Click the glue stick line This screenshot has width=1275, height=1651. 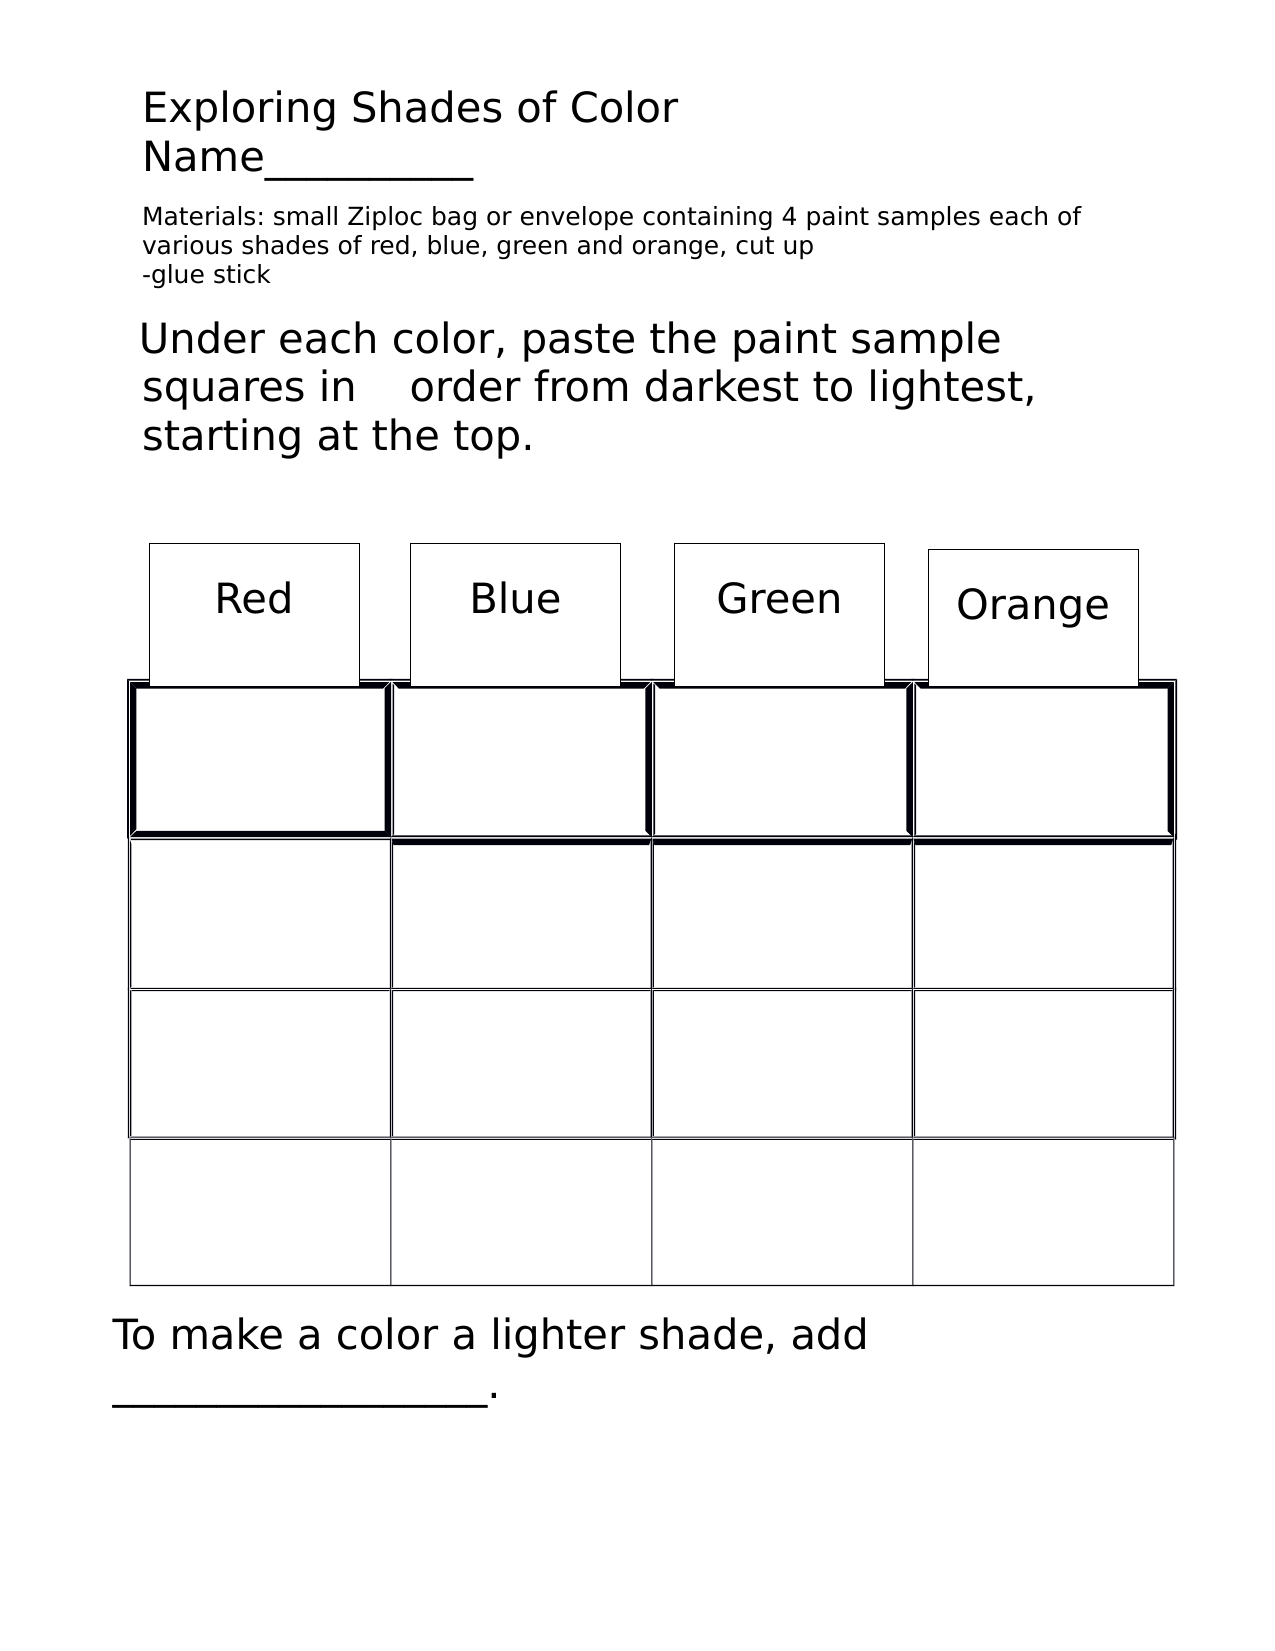point(206,275)
